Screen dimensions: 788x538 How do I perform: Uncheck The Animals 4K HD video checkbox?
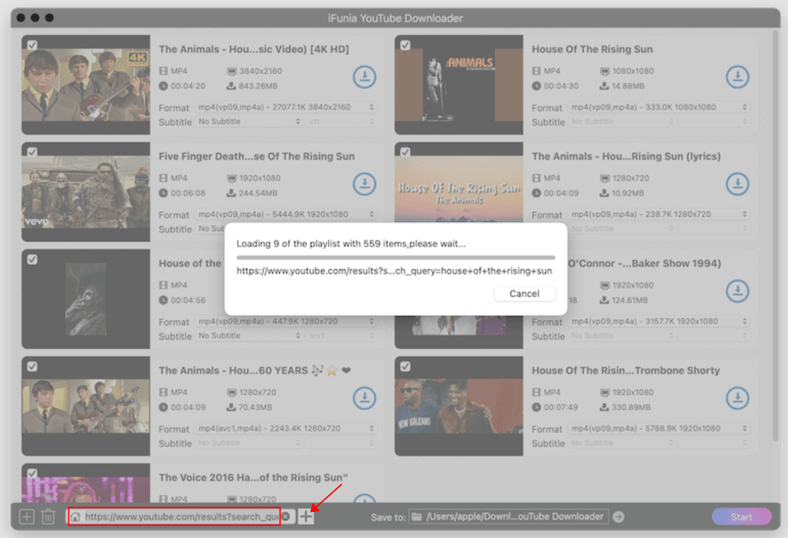(x=32, y=45)
